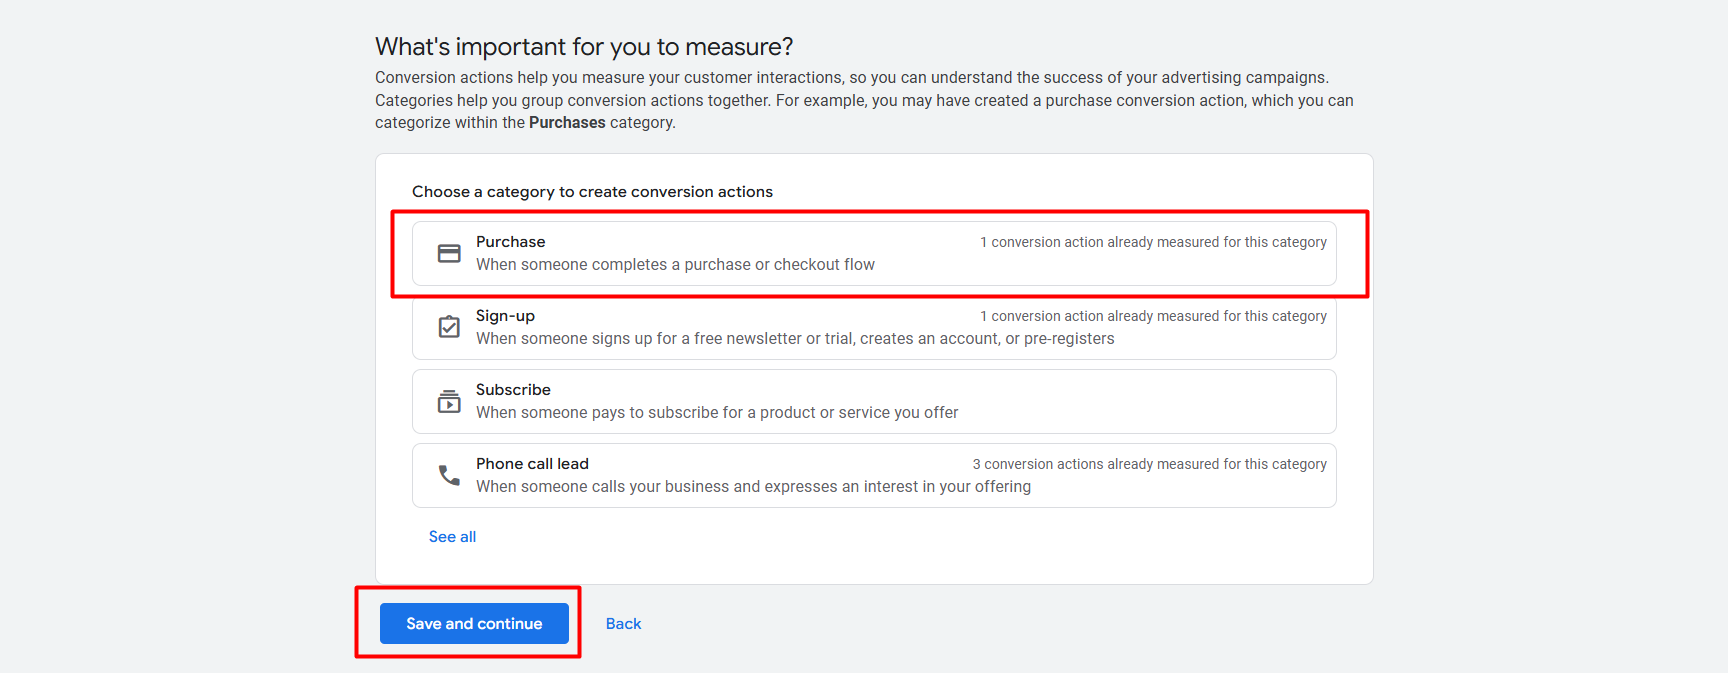Go back using the Back link
This screenshot has width=1728, height=673.
623,624
